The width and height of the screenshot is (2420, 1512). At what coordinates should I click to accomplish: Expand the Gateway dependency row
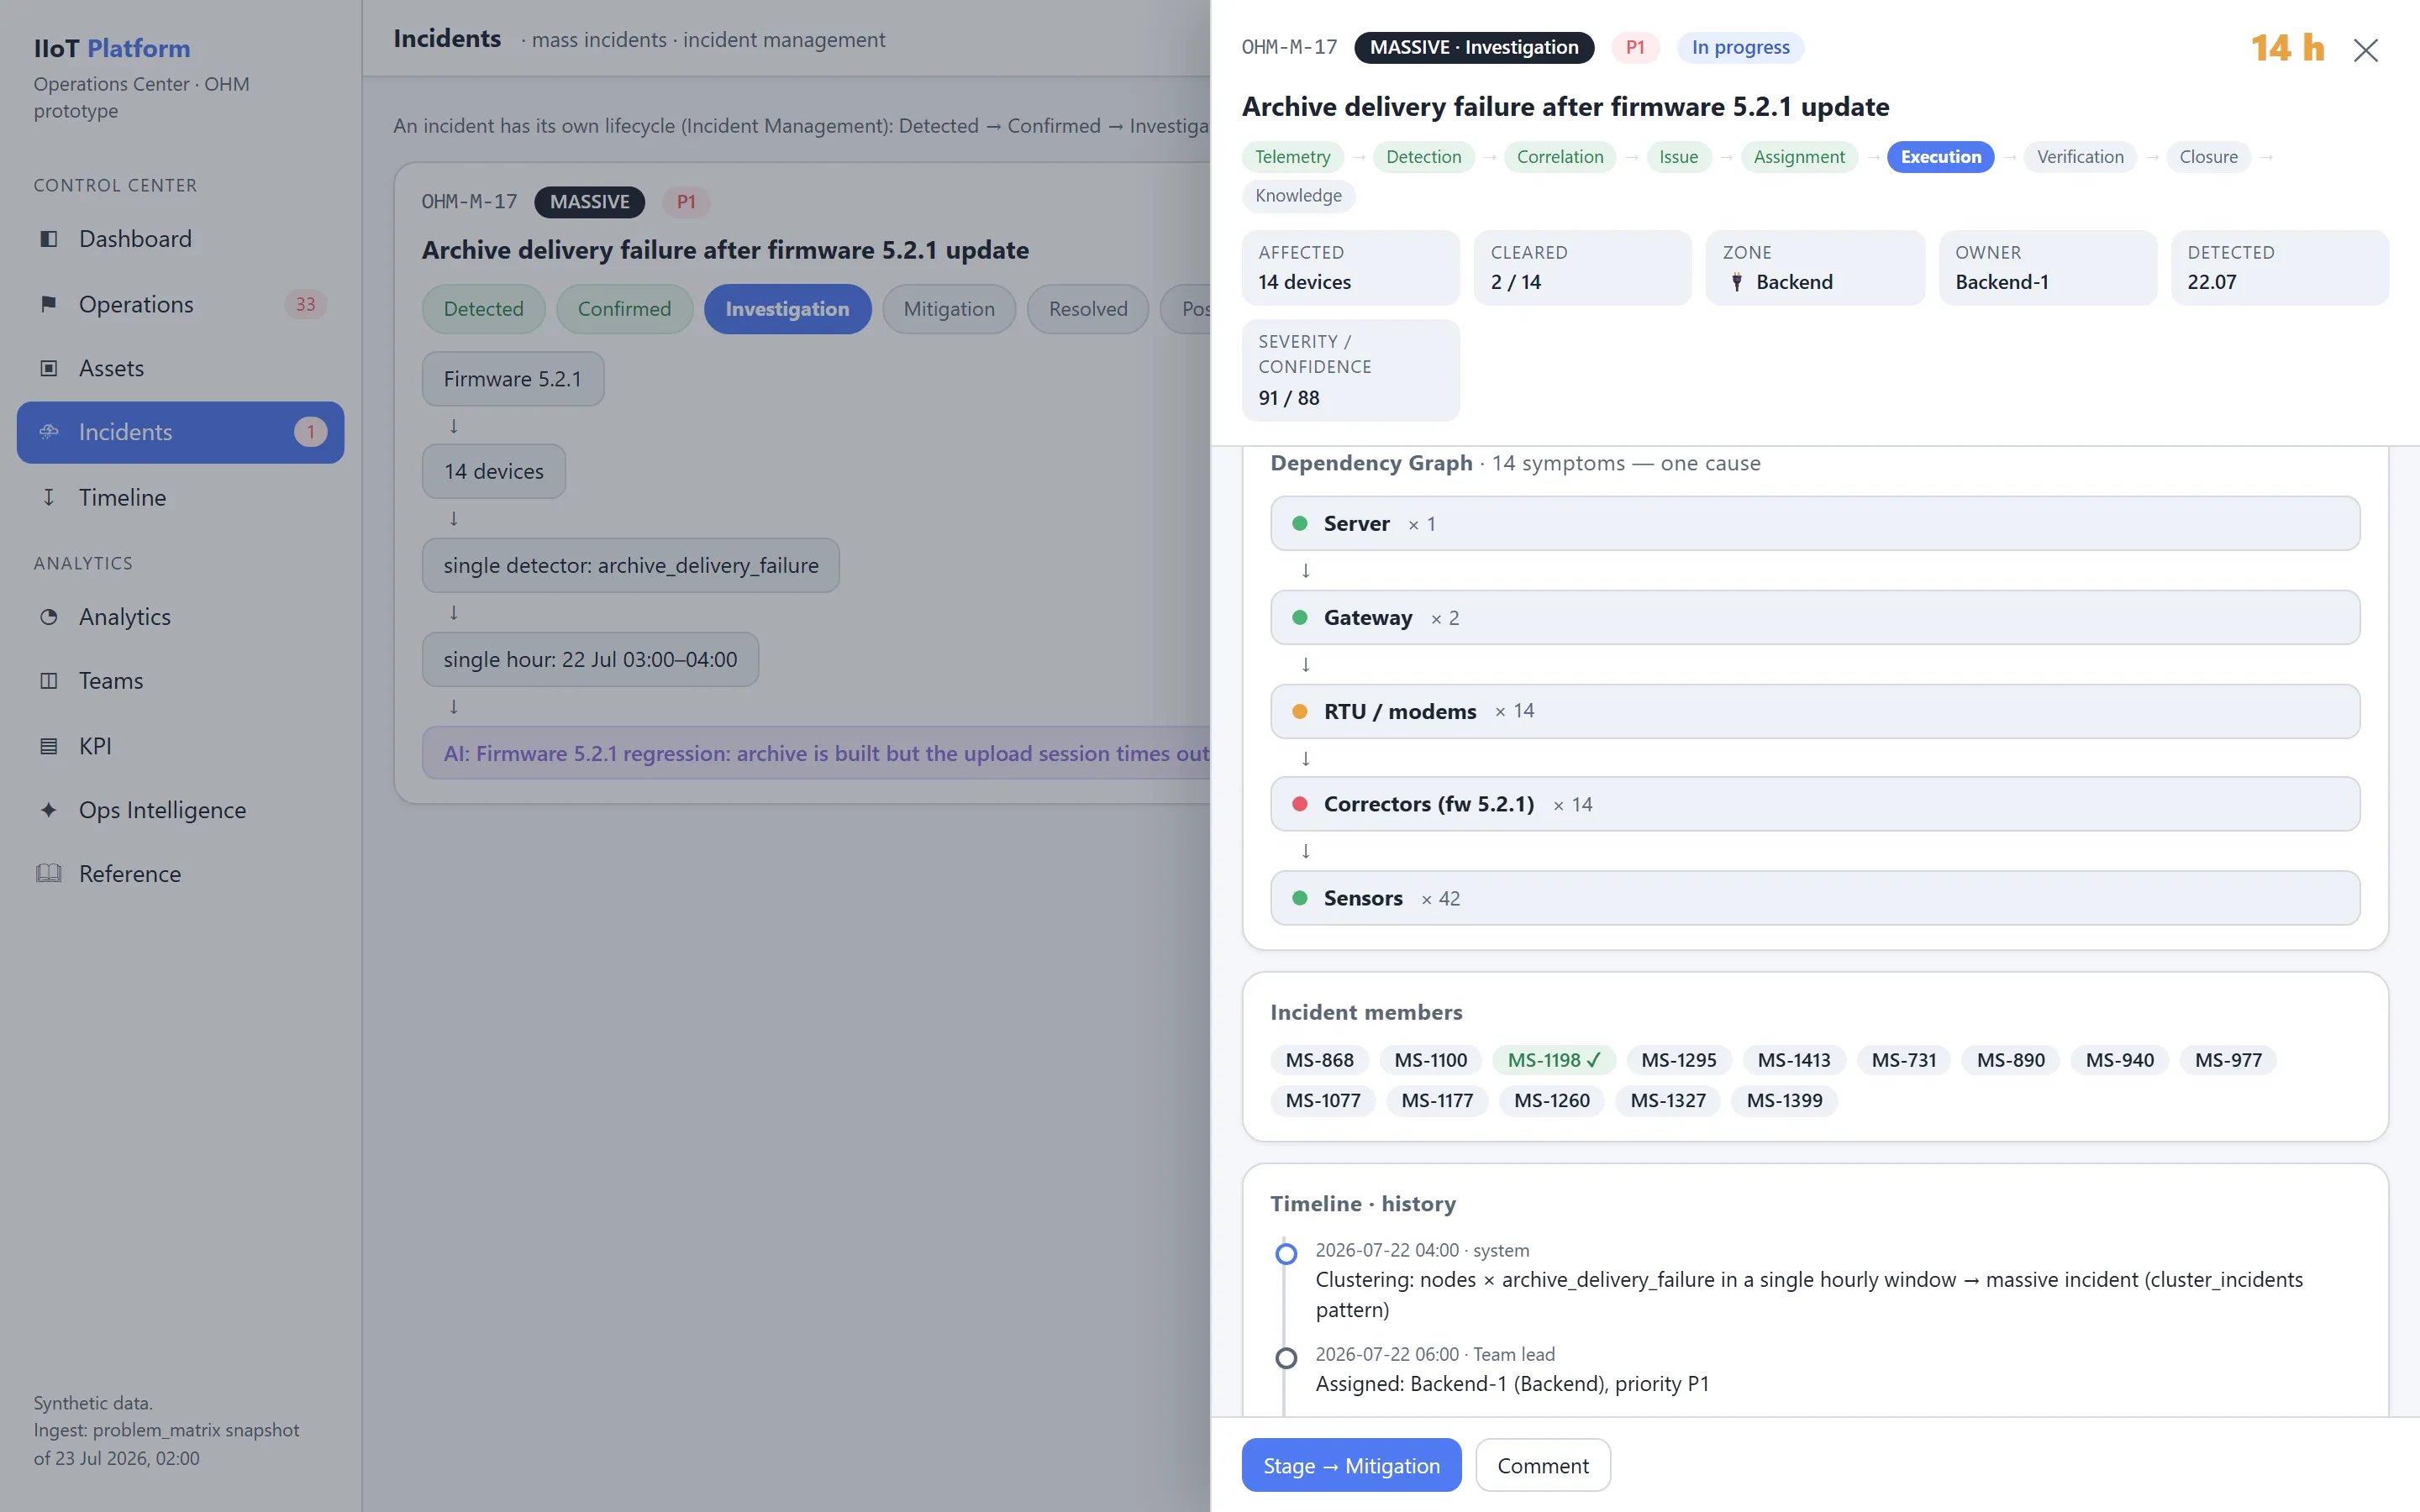[x=1814, y=617]
